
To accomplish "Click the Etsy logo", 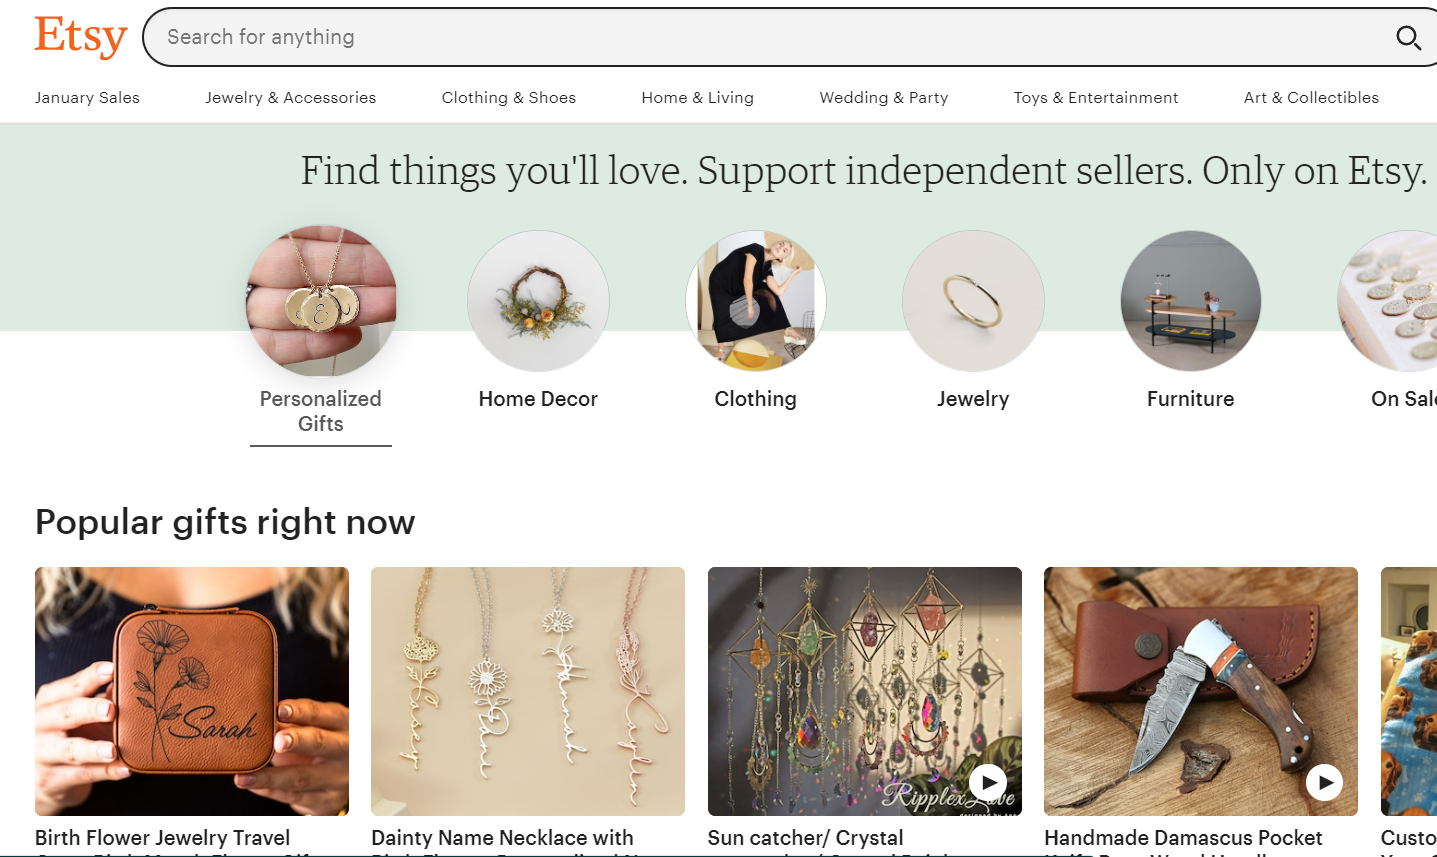I will (x=80, y=36).
